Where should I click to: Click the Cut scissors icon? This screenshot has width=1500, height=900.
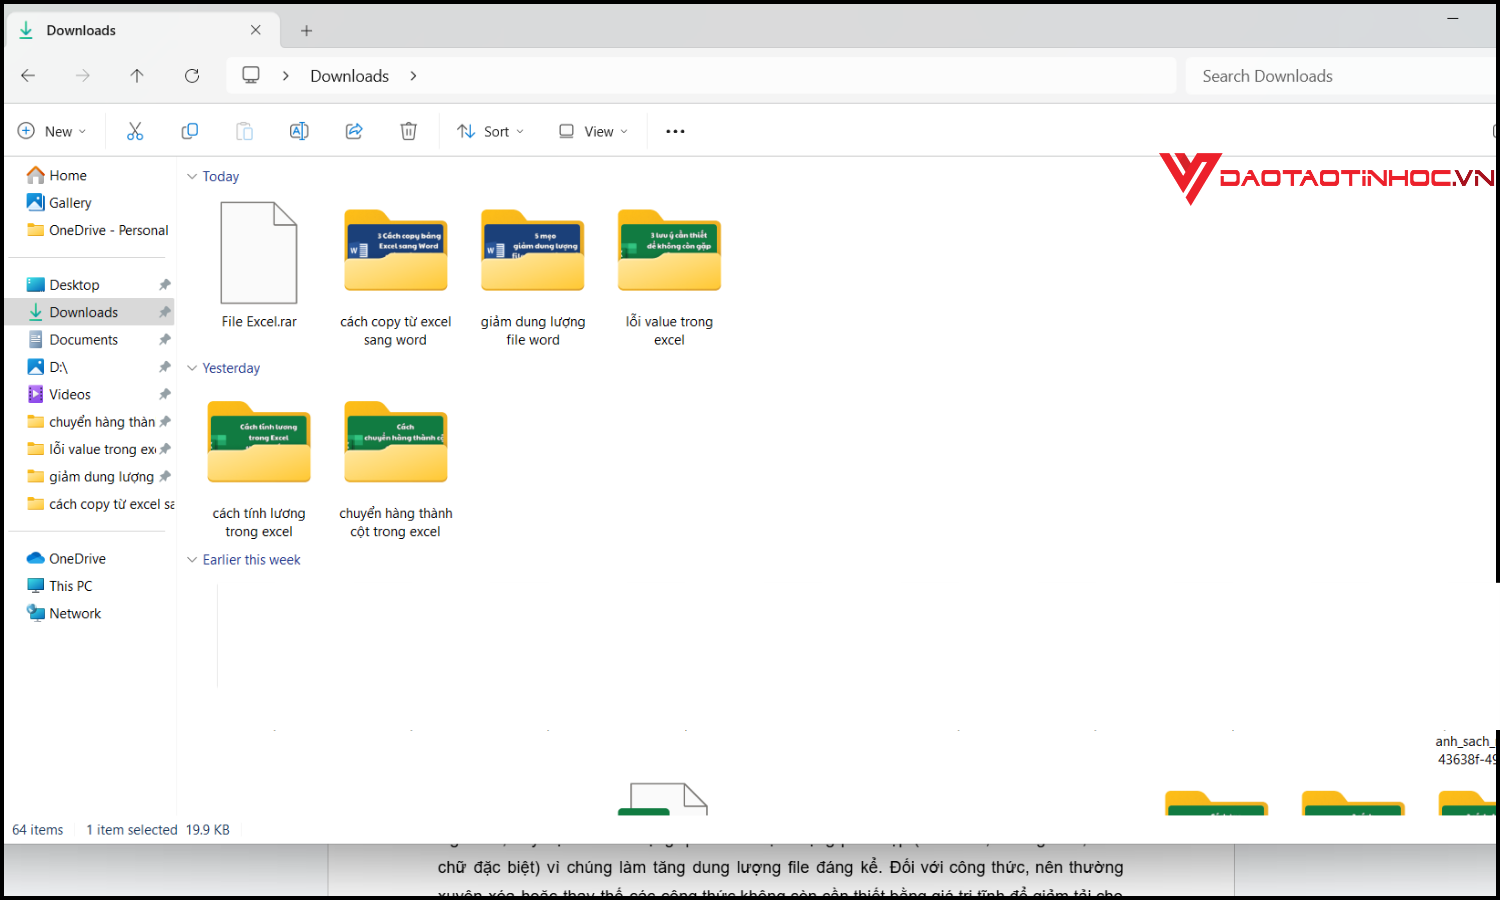(x=135, y=131)
